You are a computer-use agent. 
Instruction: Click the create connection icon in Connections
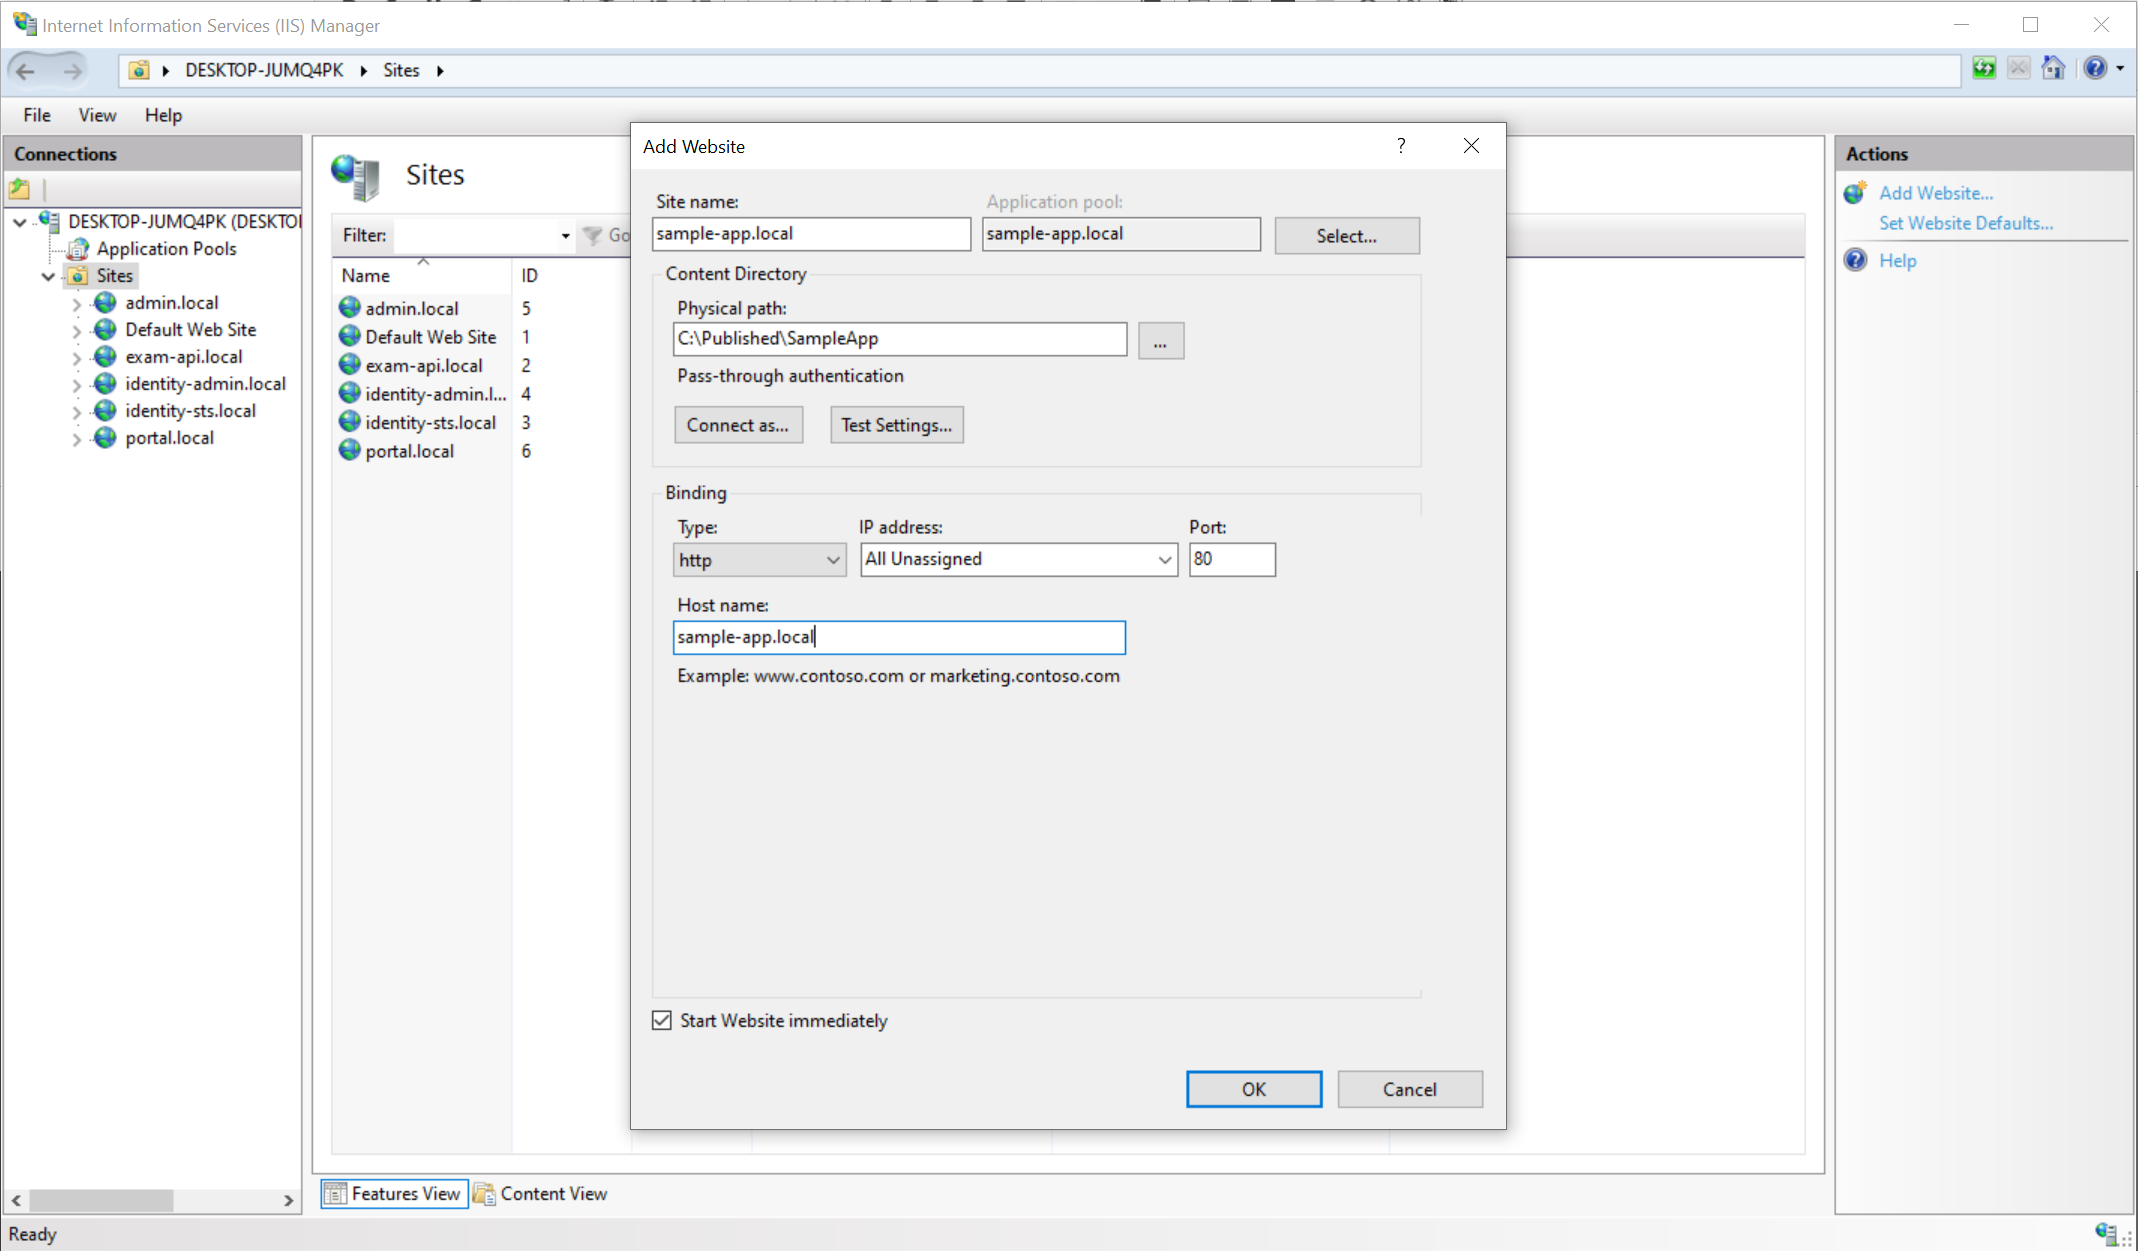coord(20,189)
